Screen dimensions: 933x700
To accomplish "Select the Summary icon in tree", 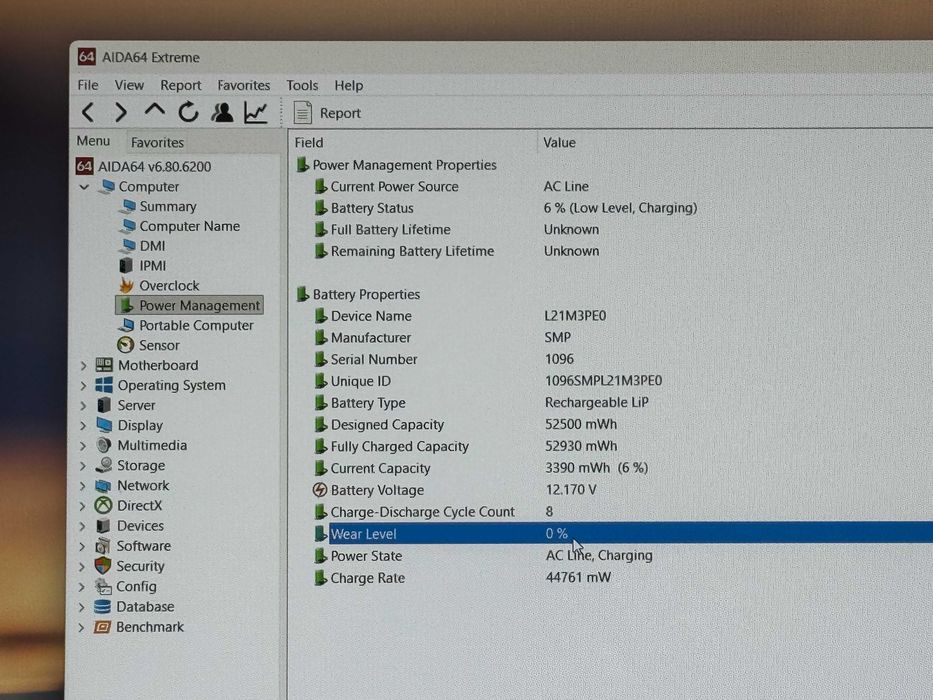I will click(127, 207).
